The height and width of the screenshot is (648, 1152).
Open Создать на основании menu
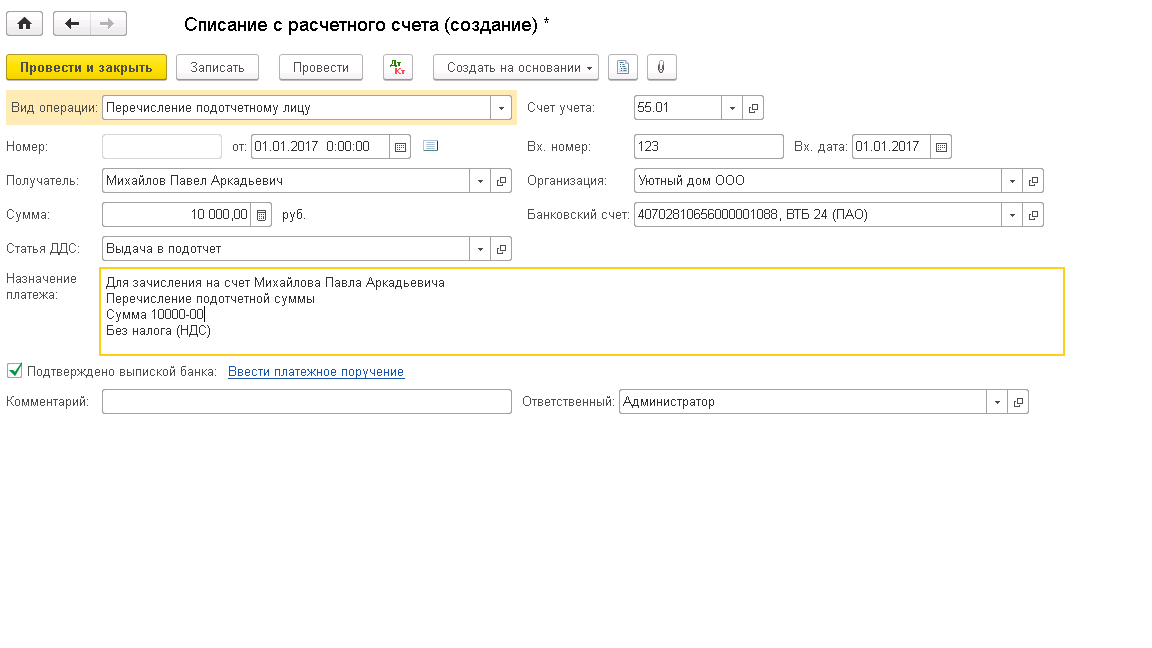[515, 67]
